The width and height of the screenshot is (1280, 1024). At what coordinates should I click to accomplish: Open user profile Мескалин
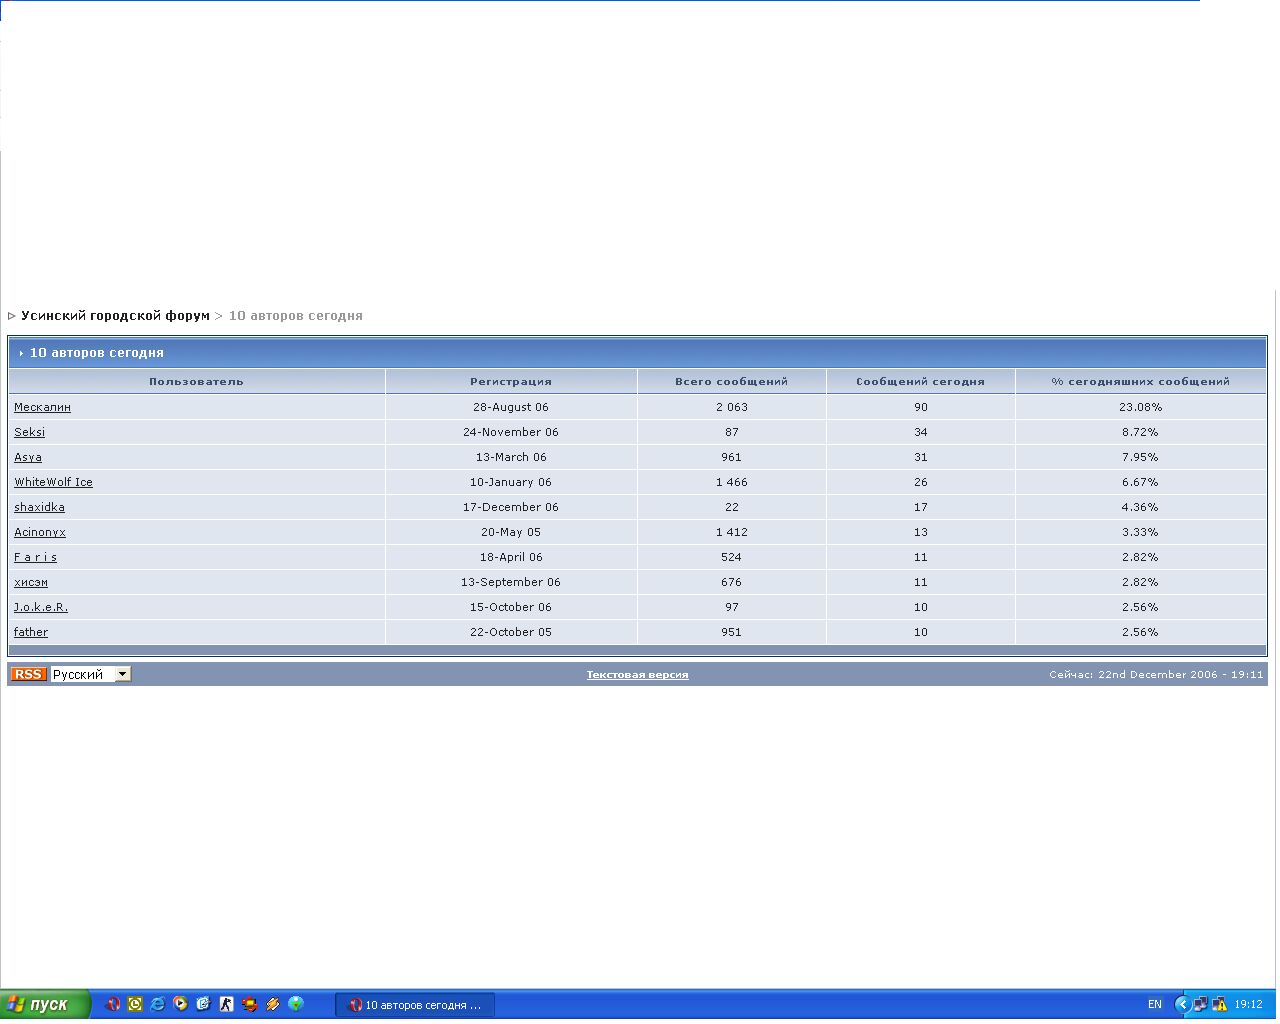click(x=42, y=408)
